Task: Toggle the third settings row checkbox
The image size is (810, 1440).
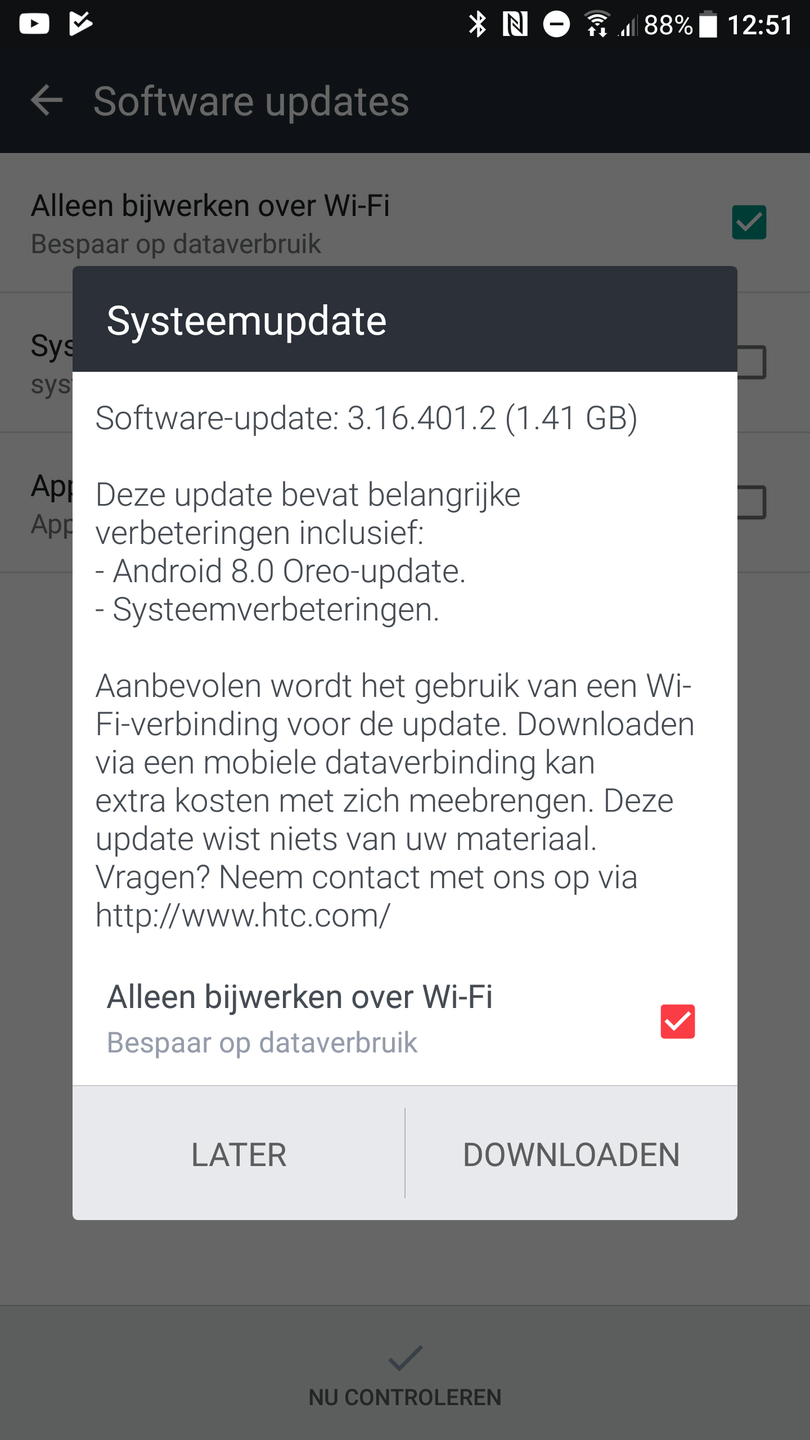Action: point(751,502)
